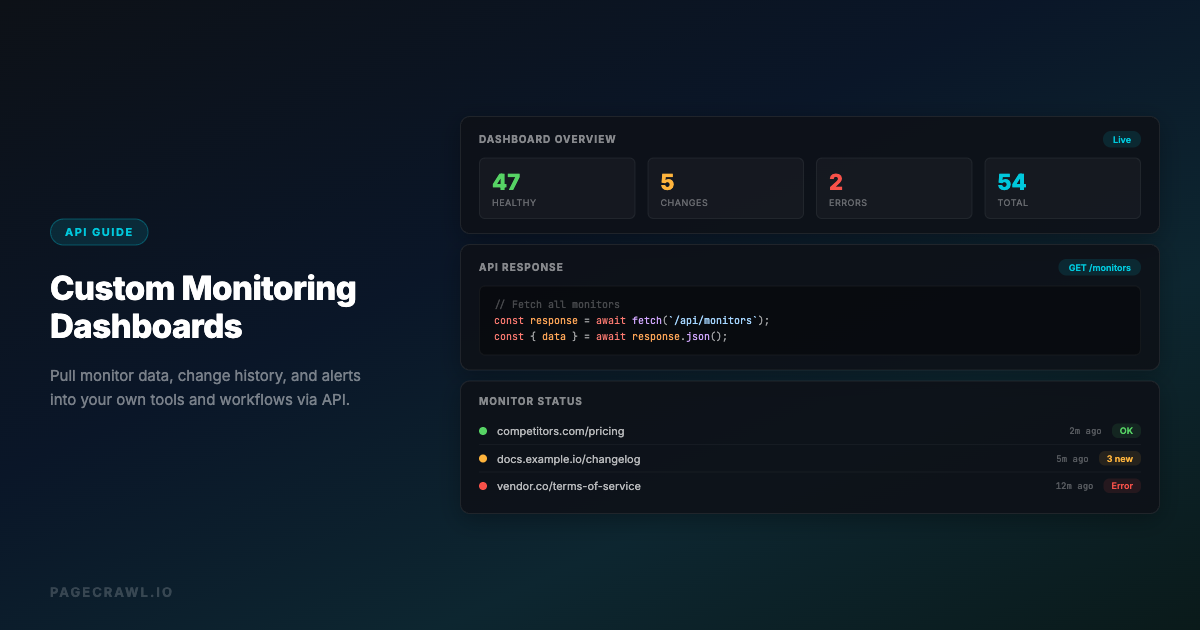Click the competitors.com/pricing monitor entry
1200x630 pixels.
(562, 431)
